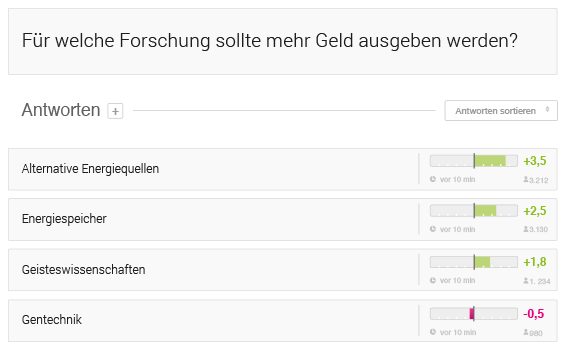Click the Alternative Energiequellen rating bar
570x360 pixels.
tap(474, 161)
